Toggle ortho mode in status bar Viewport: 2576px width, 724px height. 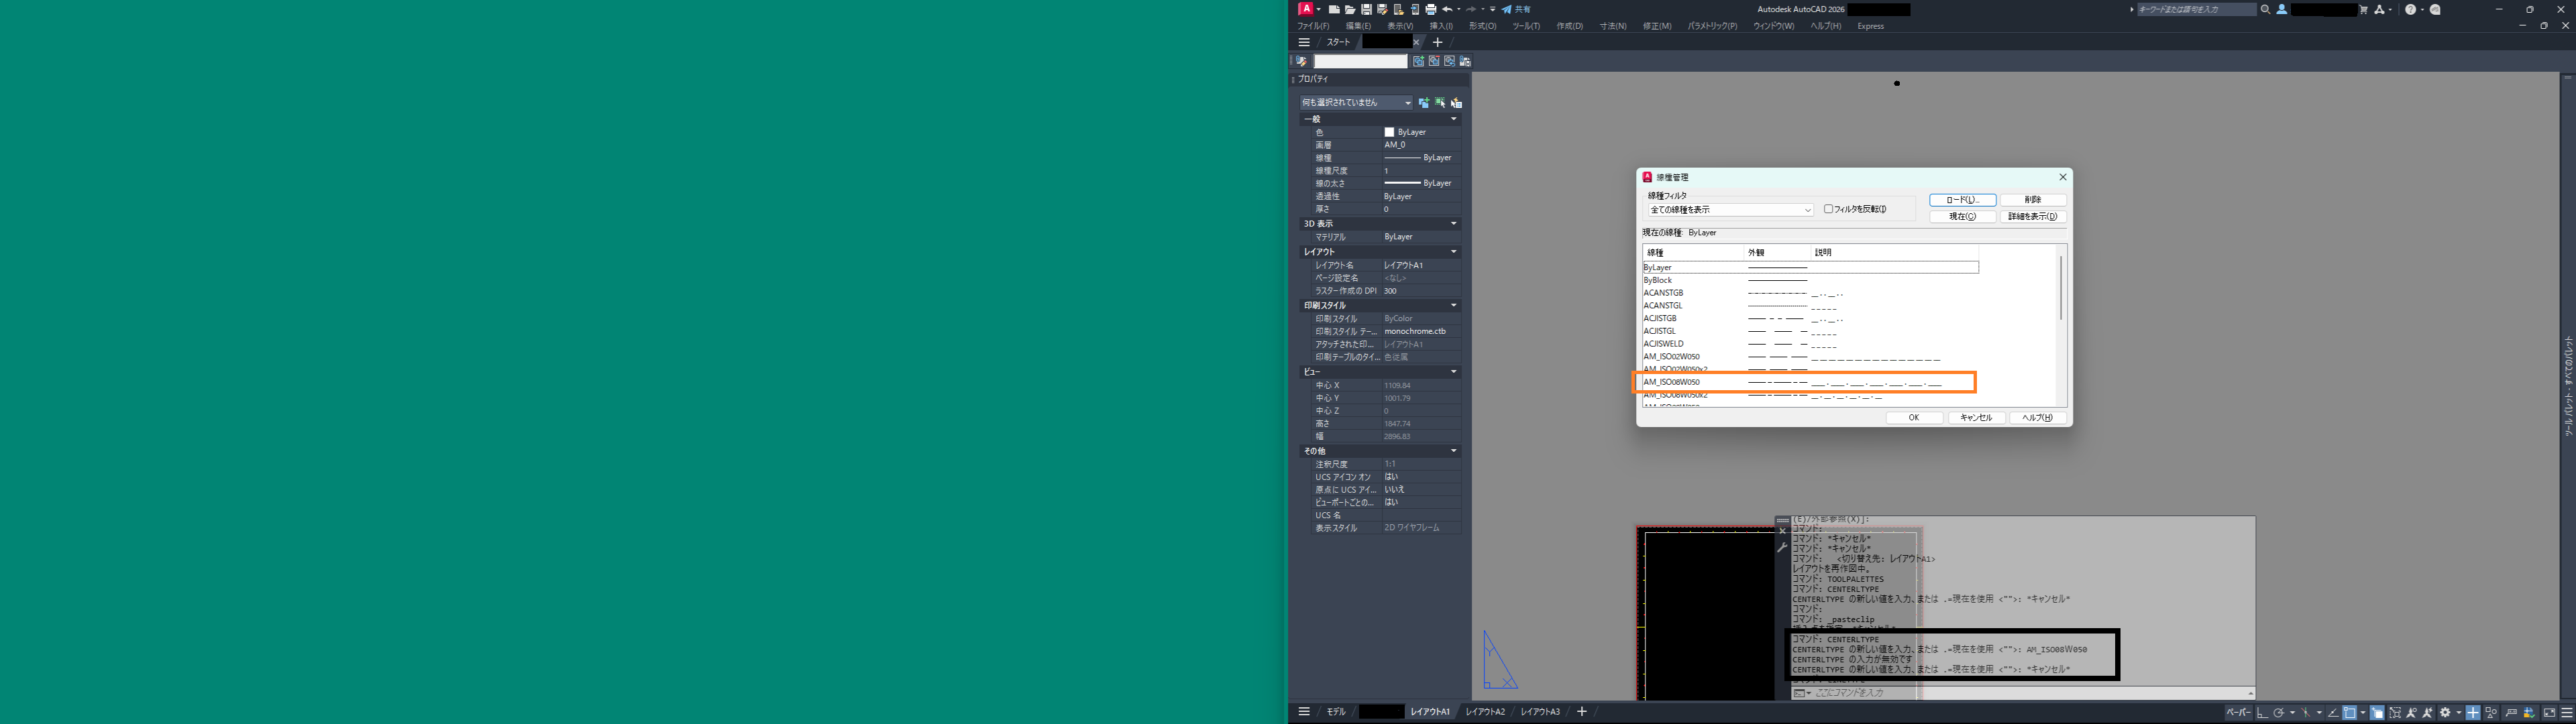pos(2263,713)
